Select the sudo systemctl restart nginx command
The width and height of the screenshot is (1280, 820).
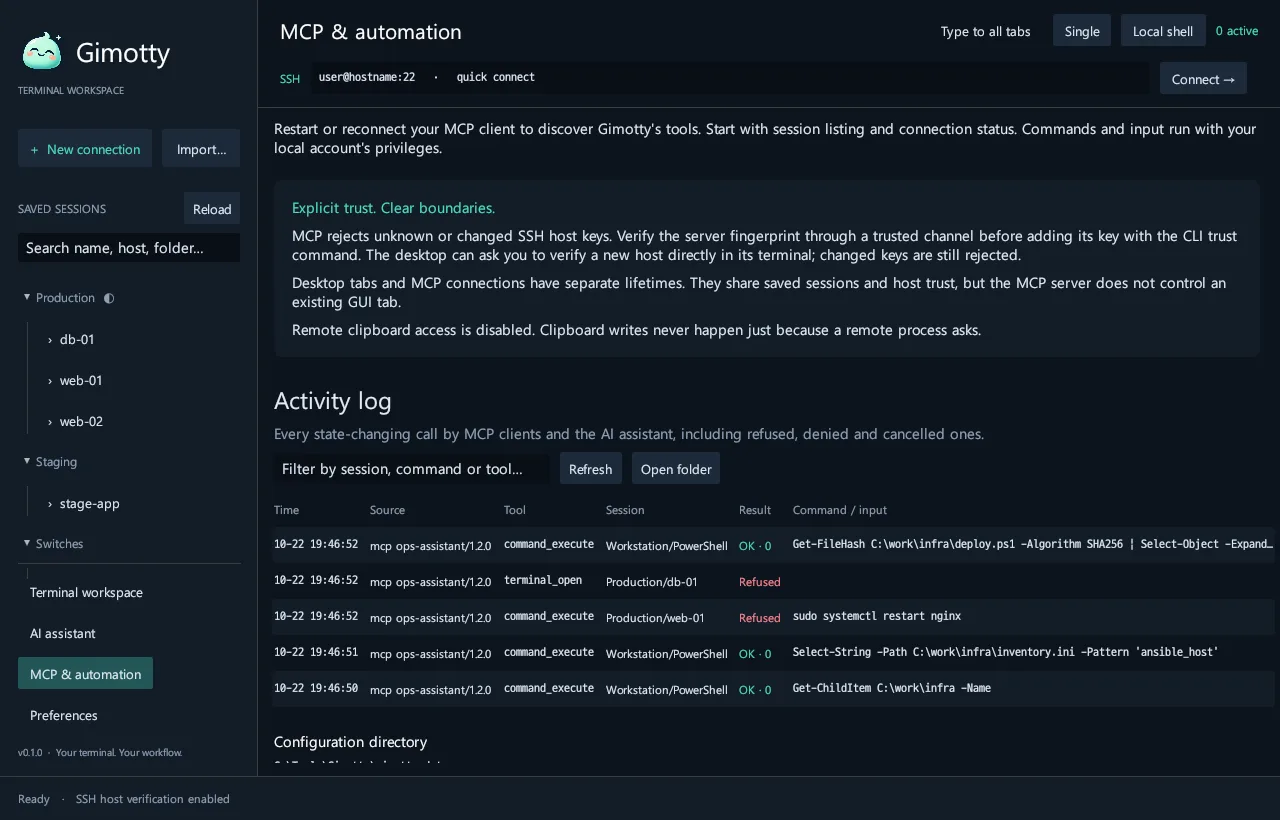(877, 617)
